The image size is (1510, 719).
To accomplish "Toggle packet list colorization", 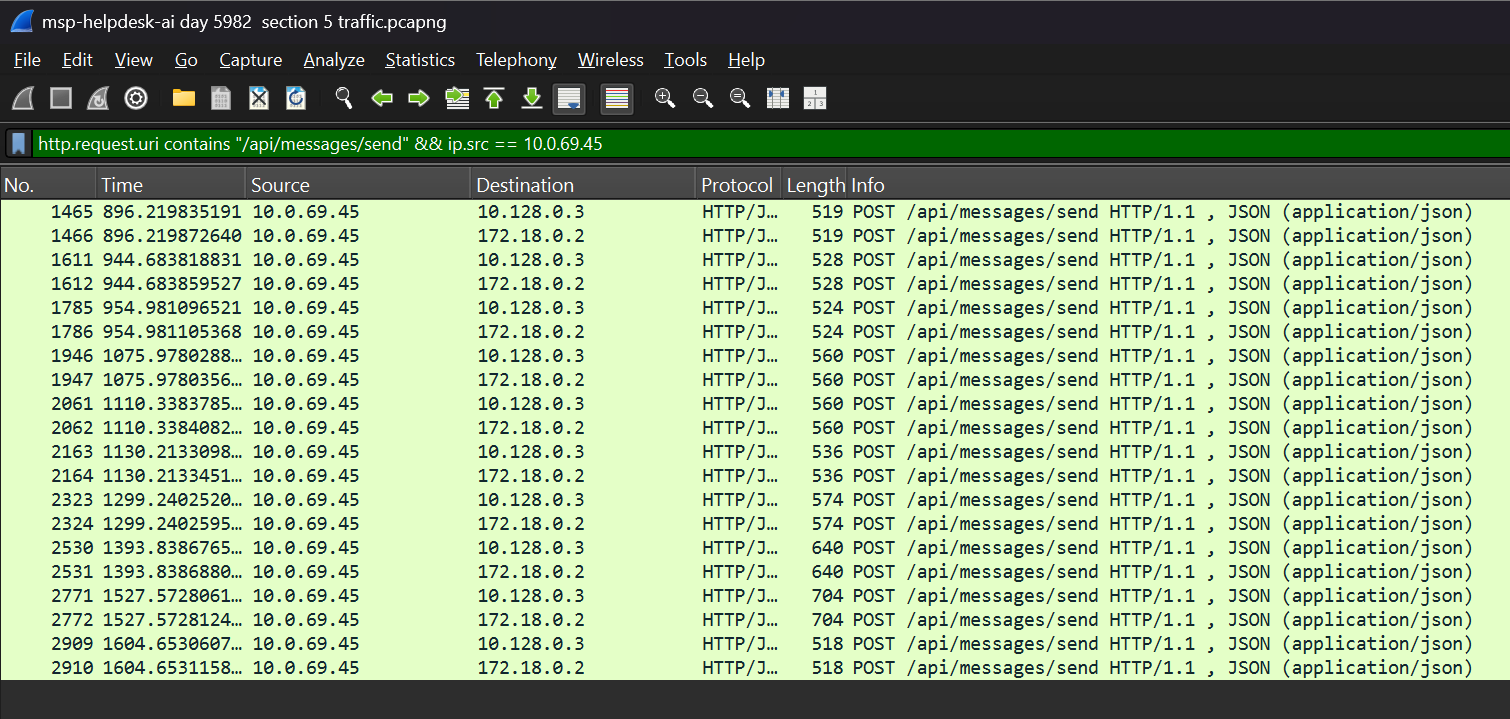I will click(617, 98).
